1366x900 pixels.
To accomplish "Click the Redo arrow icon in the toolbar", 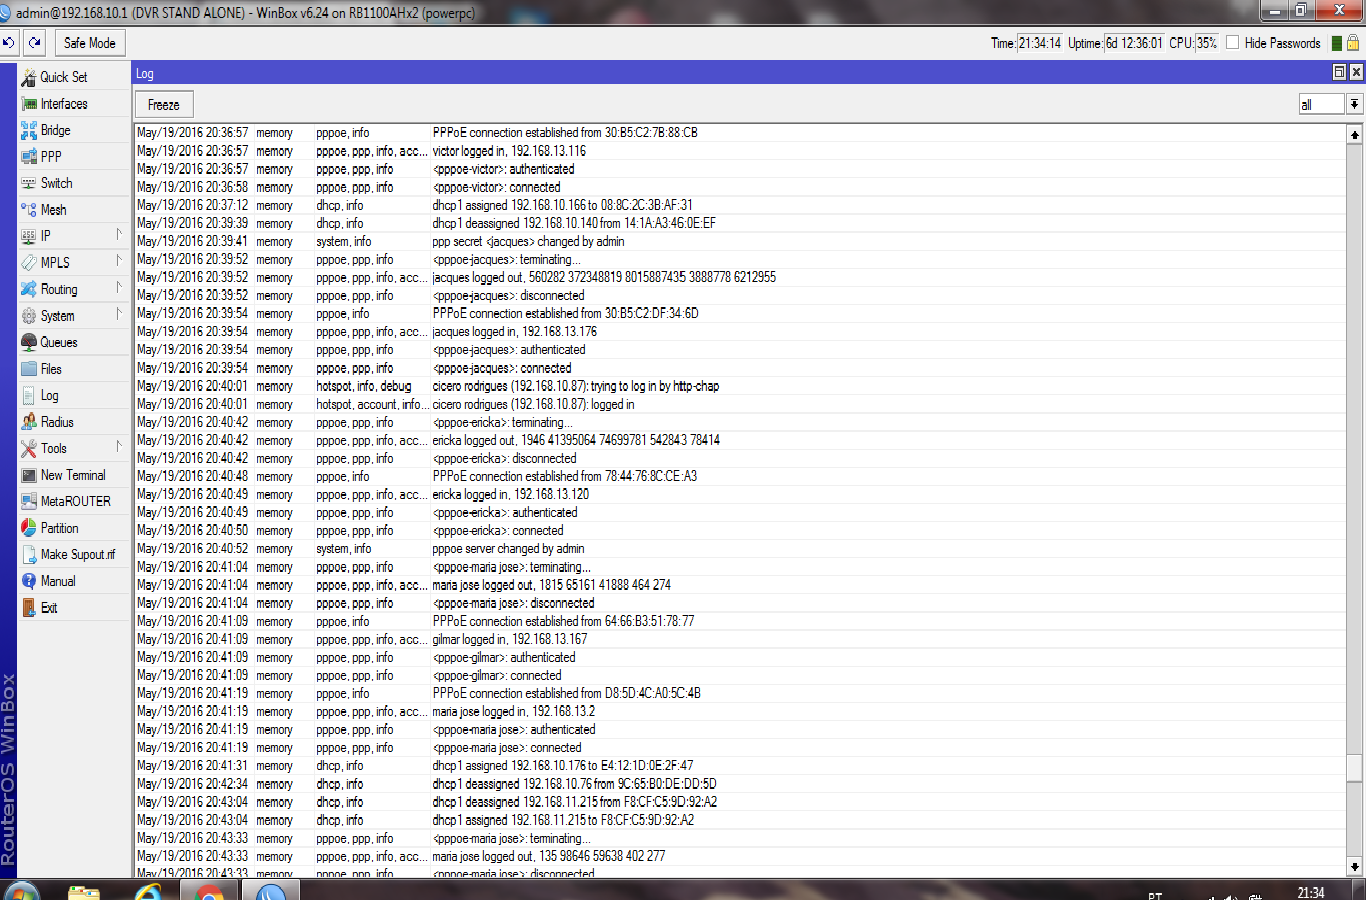I will tap(35, 43).
